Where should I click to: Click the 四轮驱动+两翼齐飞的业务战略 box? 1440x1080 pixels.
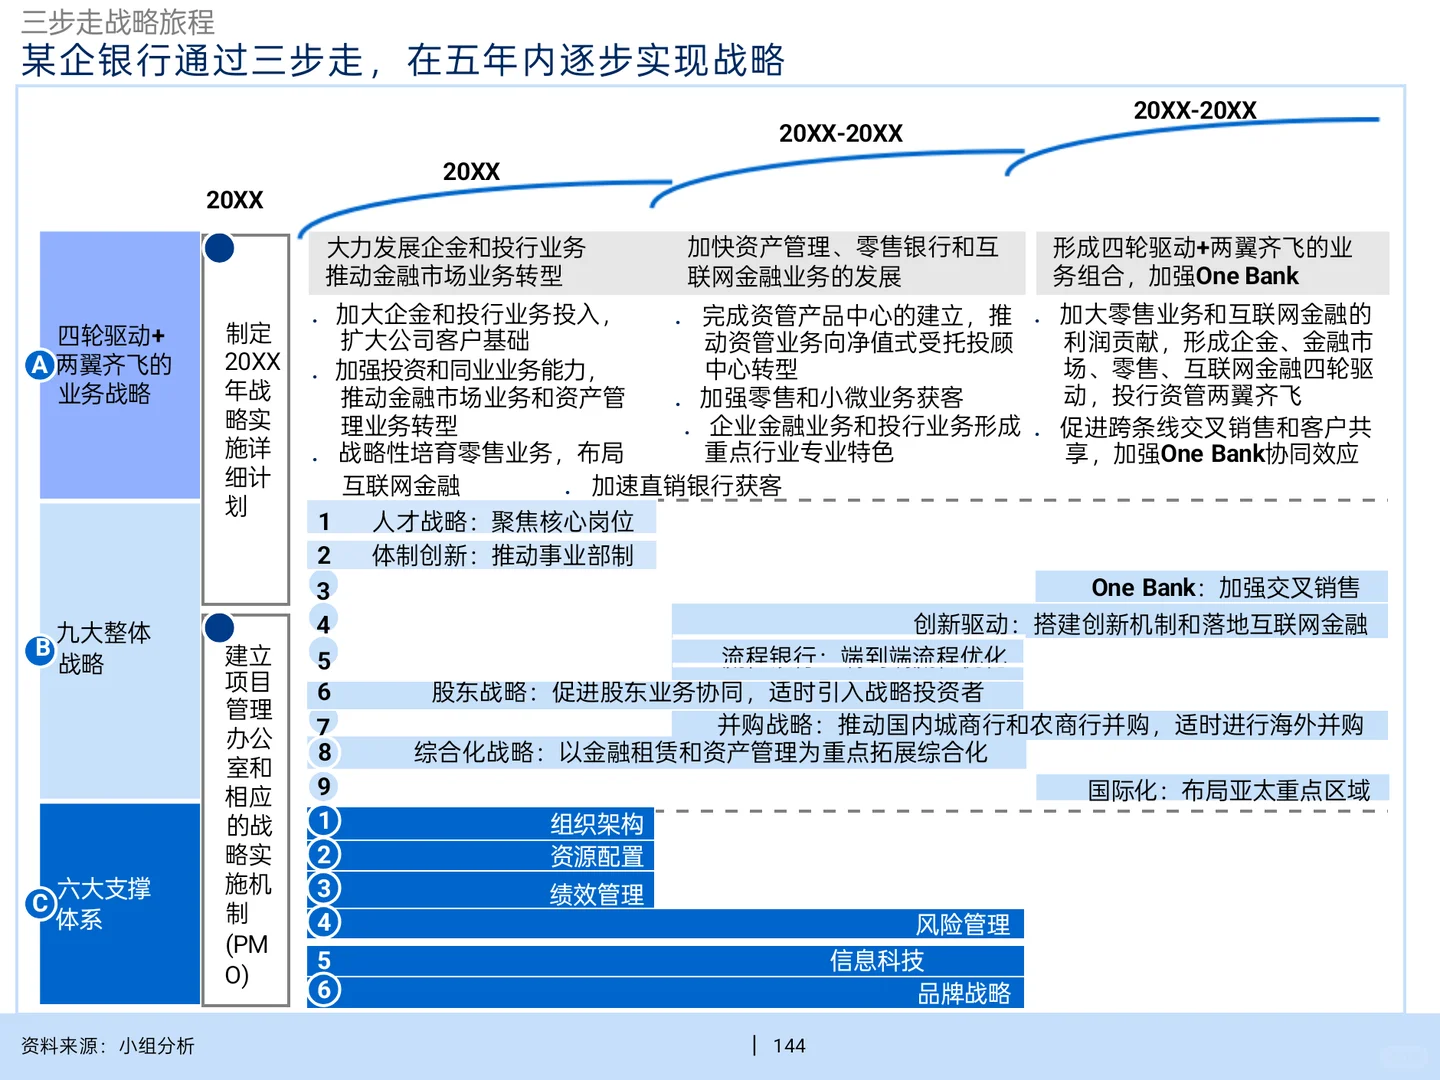120,365
